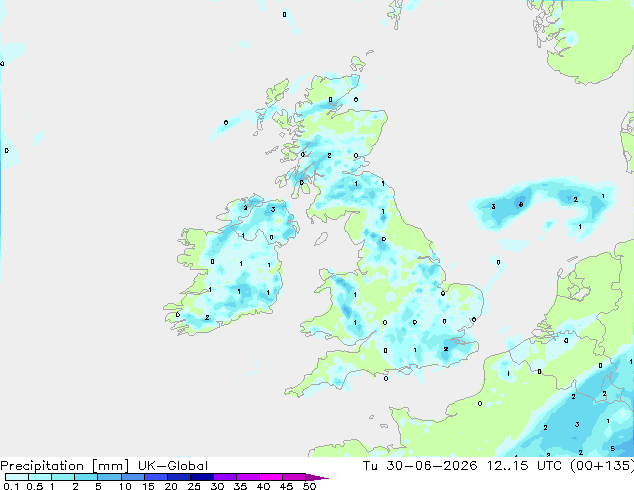The height and width of the screenshot is (490, 634).
Task: Click the '25' legend scale label
Action: coord(194,486)
